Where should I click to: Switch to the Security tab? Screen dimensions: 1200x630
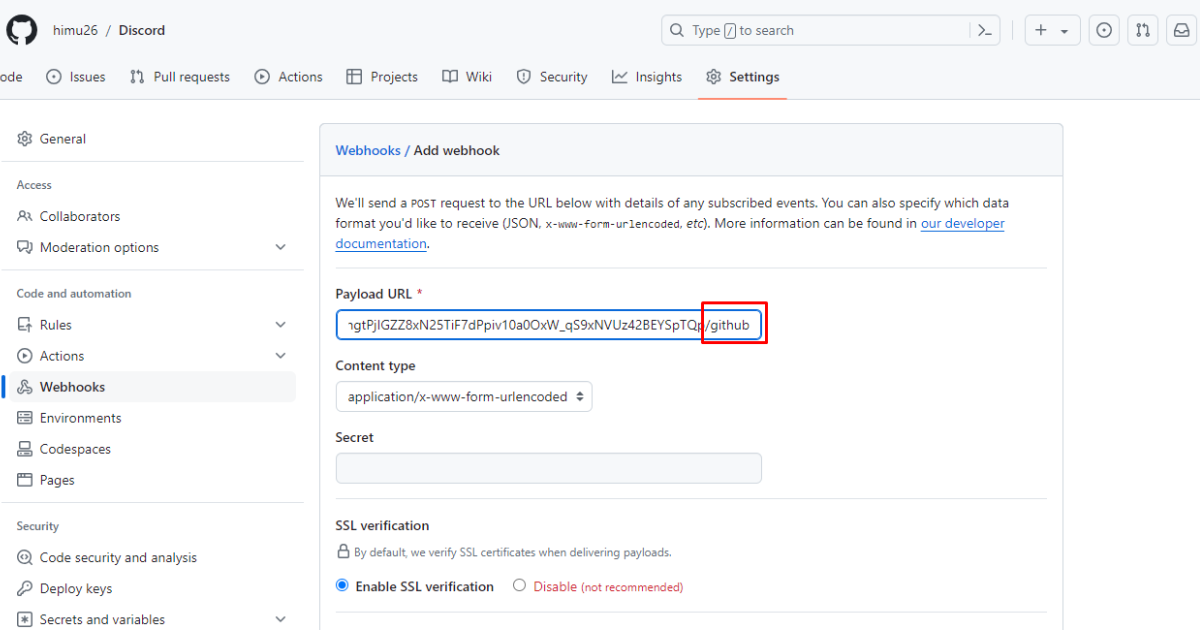tap(552, 77)
